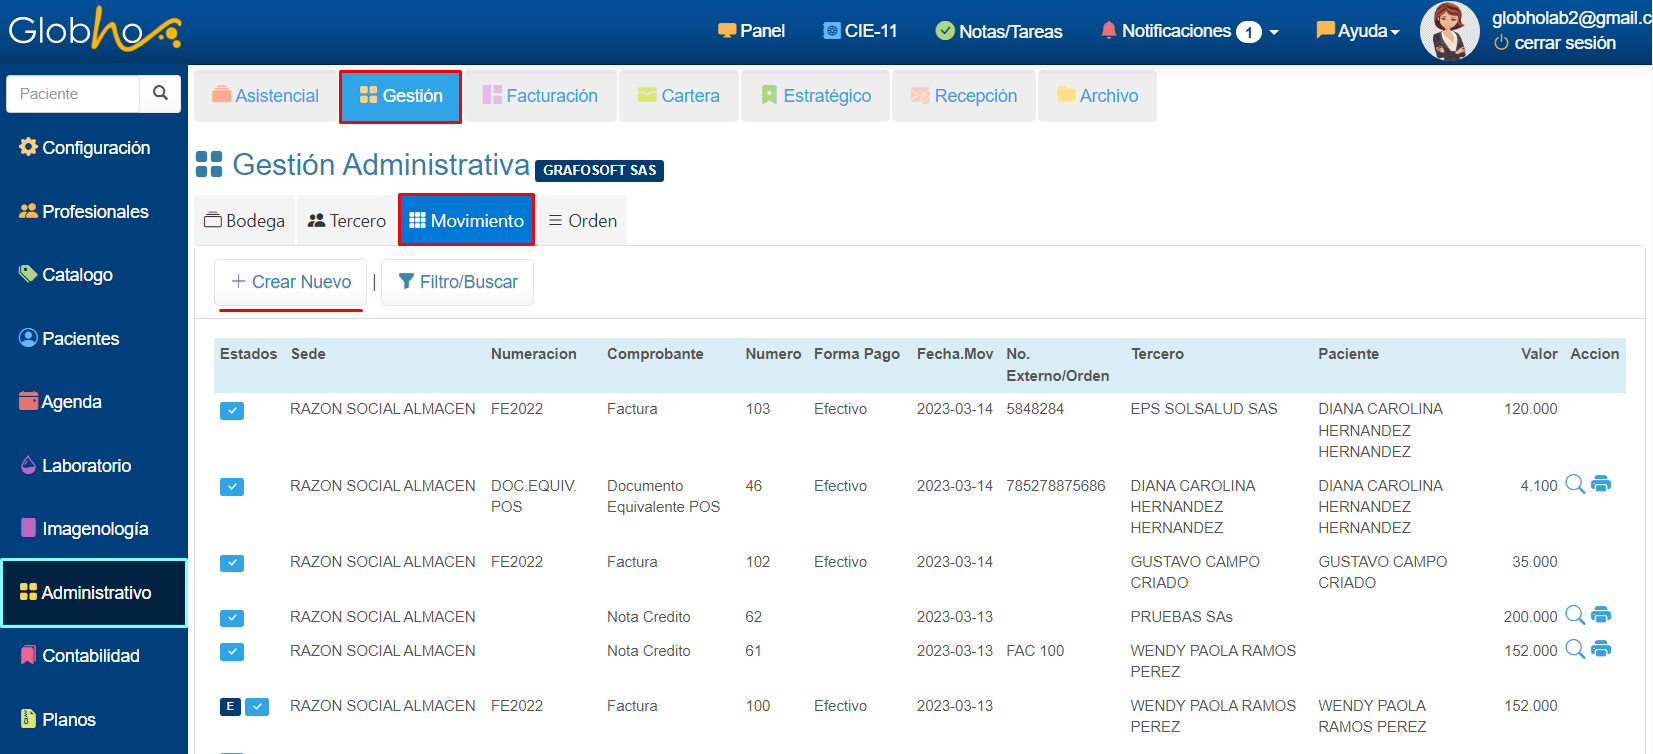The width and height of the screenshot is (1653, 754).
Task: Click the printer icon on Nota Credito 61 row
Action: [x=1601, y=649]
